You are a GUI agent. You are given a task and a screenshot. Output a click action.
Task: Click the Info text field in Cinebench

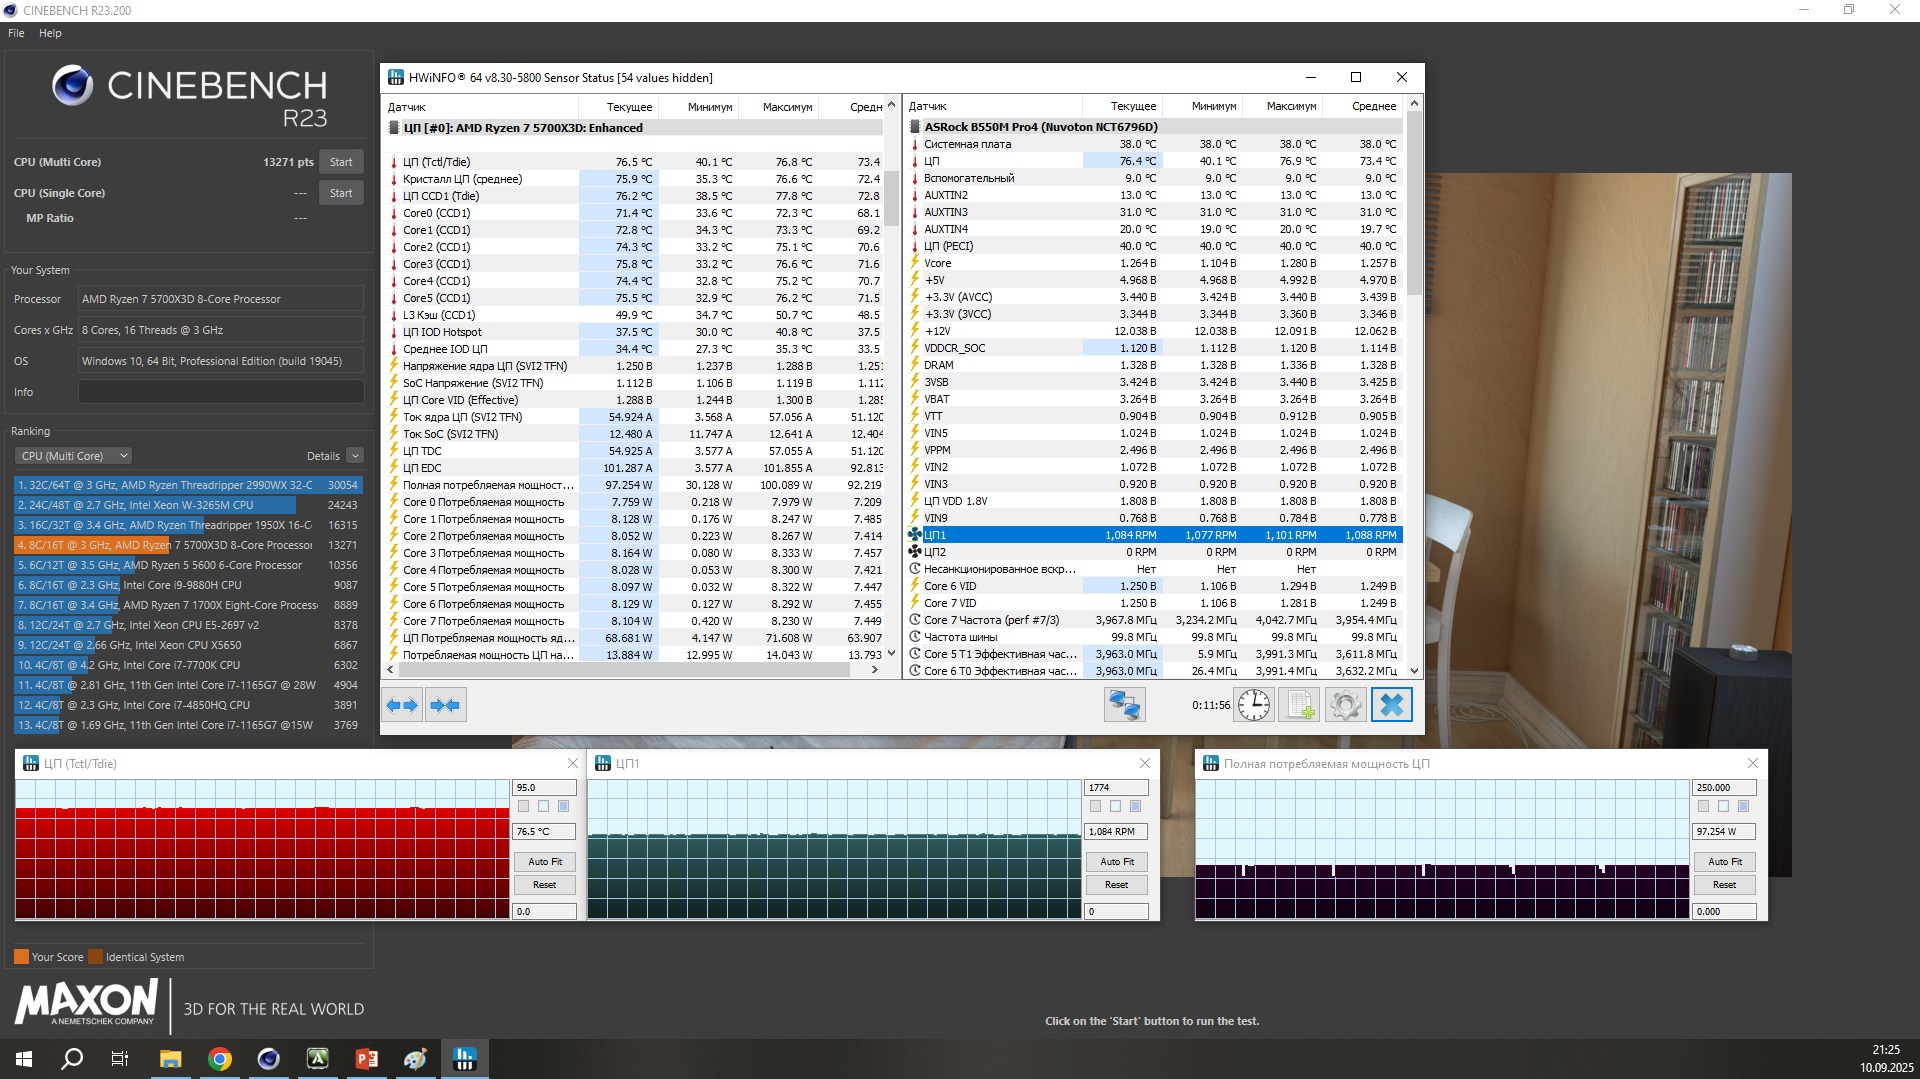coord(221,392)
